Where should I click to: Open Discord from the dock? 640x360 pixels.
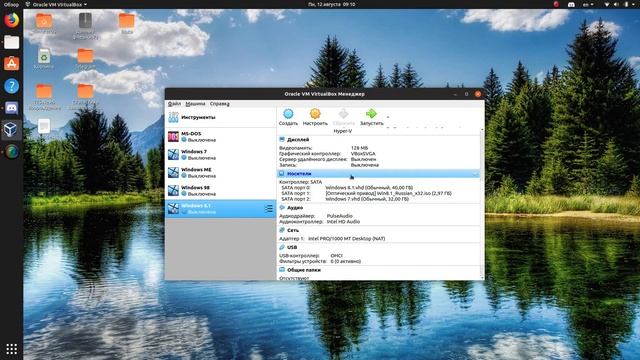pyautogui.click(x=11, y=108)
